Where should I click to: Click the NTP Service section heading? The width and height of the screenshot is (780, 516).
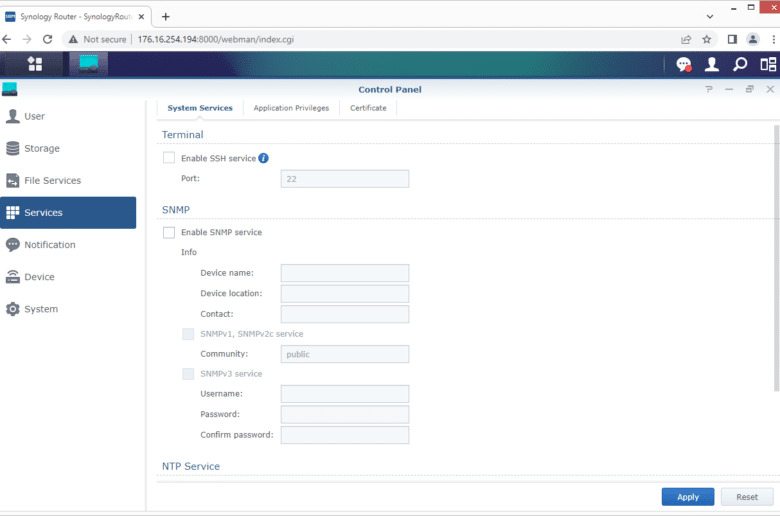191,466
